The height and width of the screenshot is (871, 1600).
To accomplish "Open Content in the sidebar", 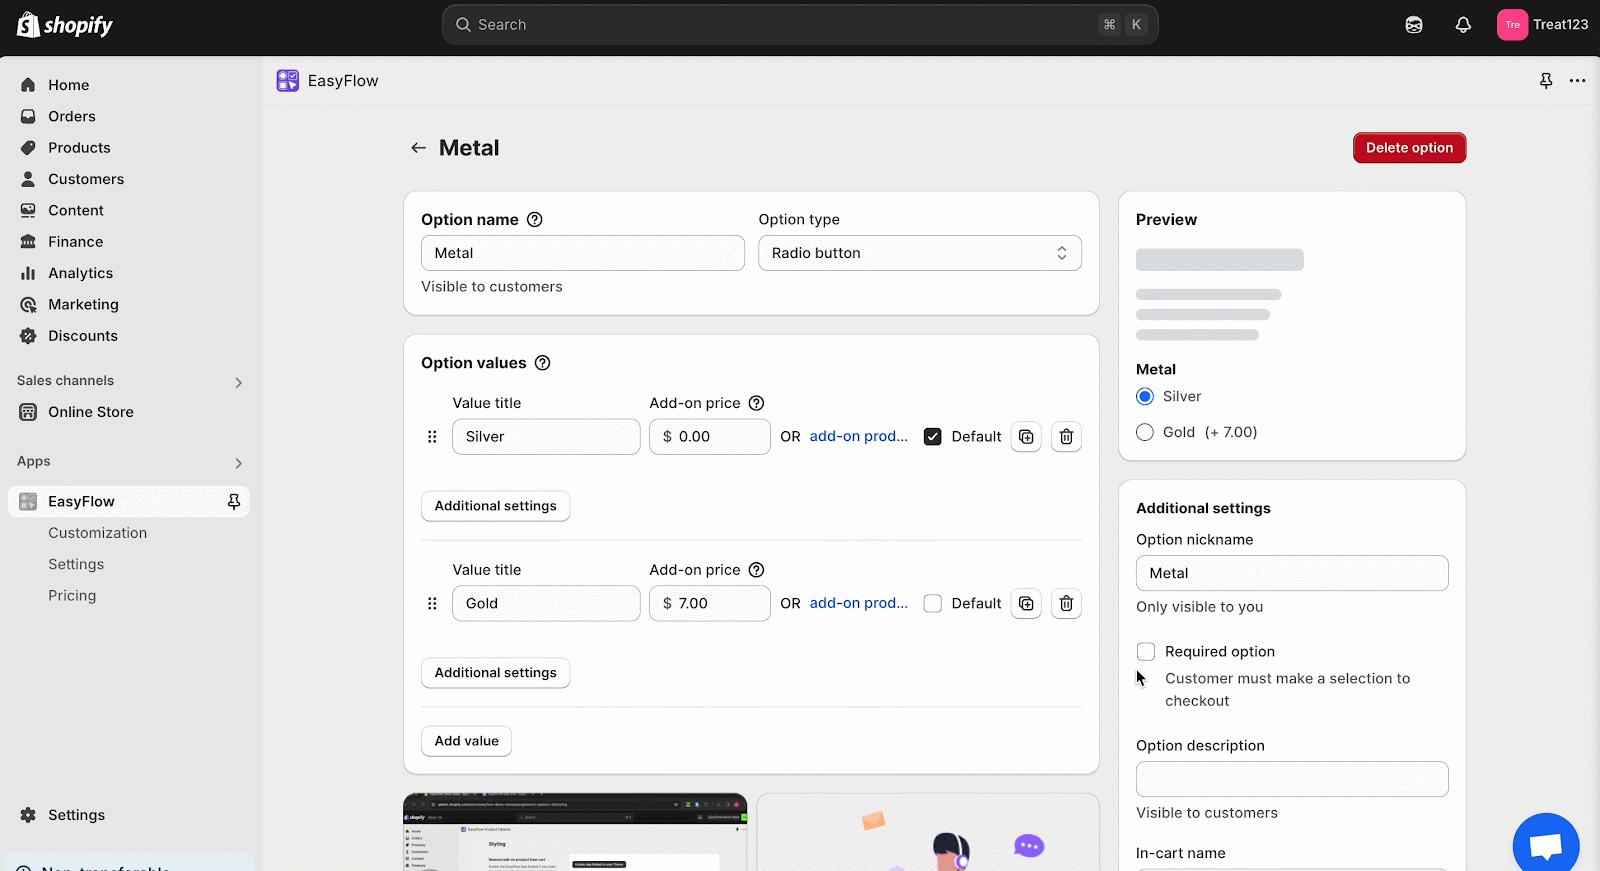I will [x=76, y=211].
